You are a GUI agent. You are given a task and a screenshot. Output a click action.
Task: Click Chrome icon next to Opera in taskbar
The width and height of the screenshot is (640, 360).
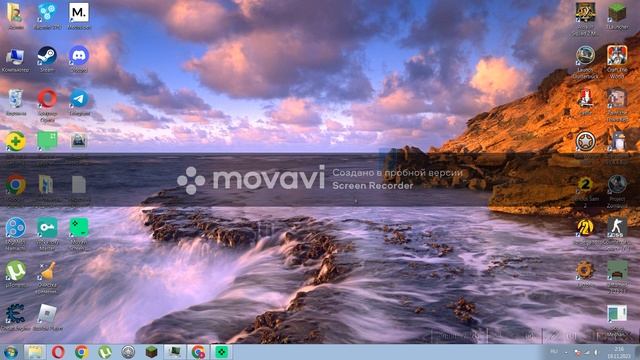81,352
